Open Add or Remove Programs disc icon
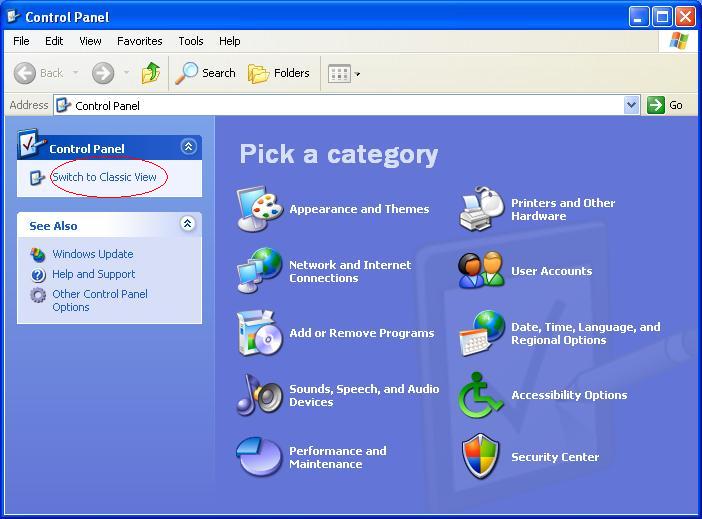Image resolution: width=702 pixels, height=519 pixels. 260,333
